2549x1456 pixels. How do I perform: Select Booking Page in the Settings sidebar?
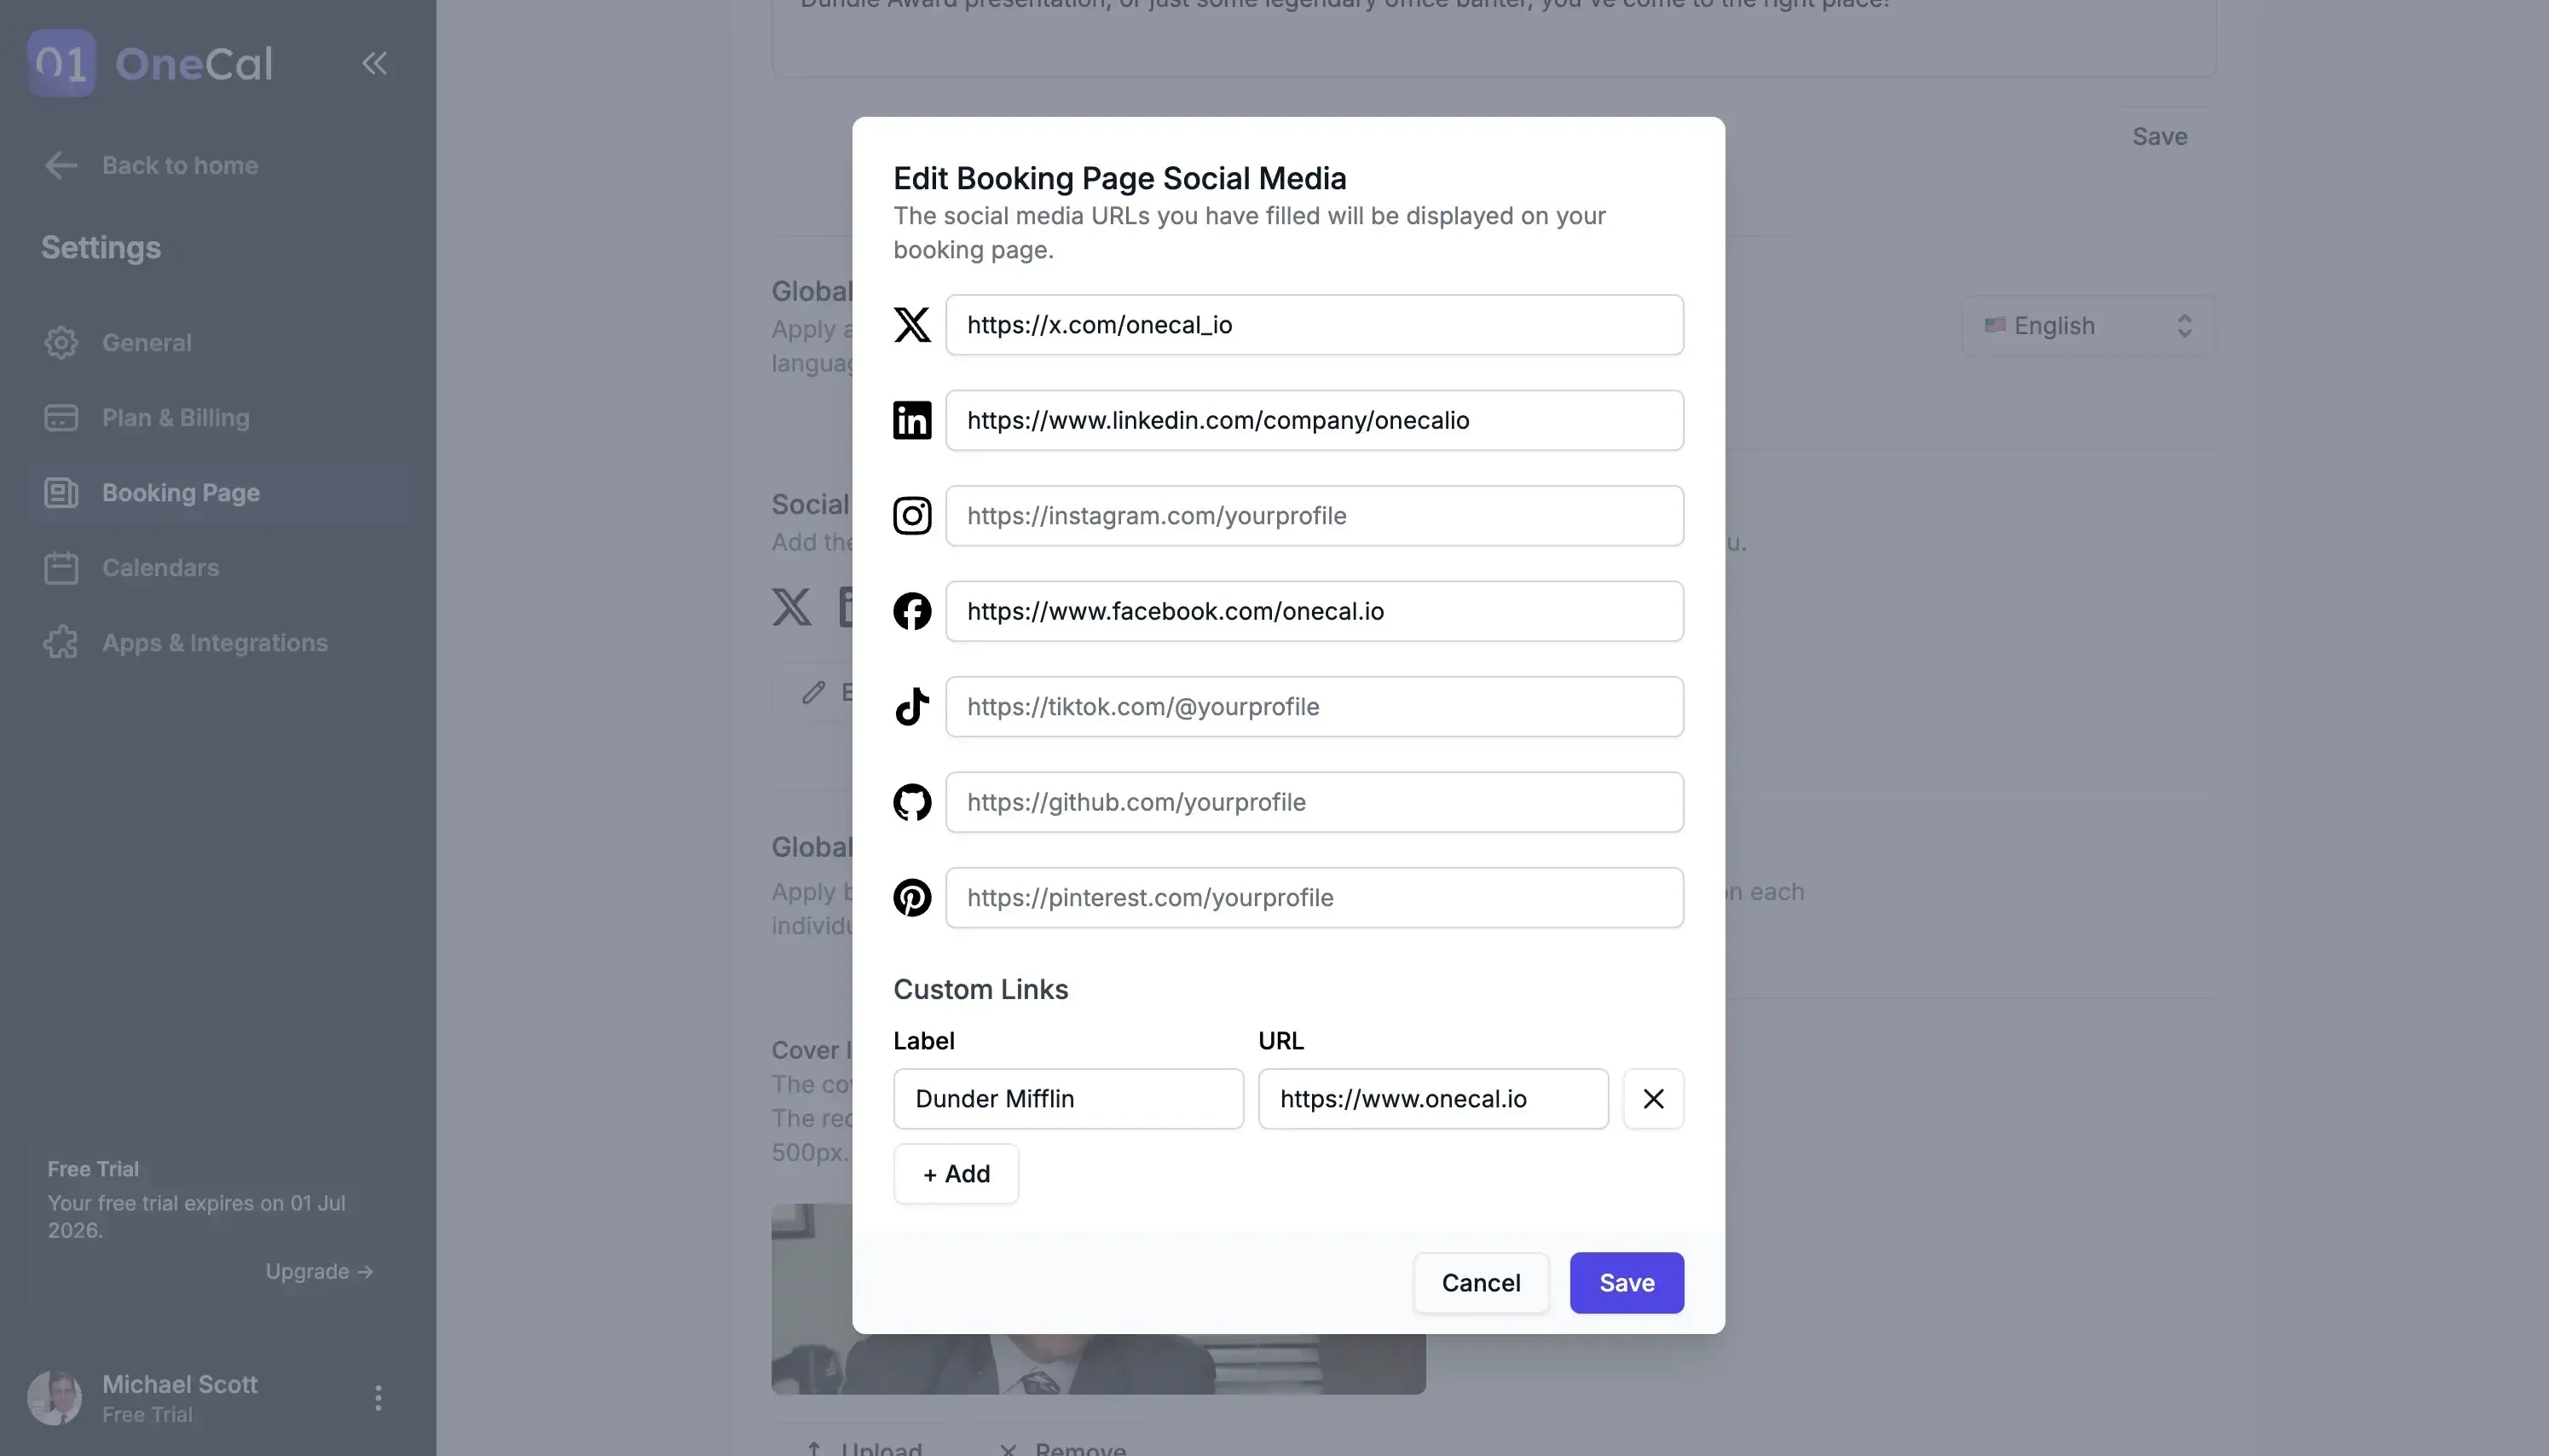[181, 493]
